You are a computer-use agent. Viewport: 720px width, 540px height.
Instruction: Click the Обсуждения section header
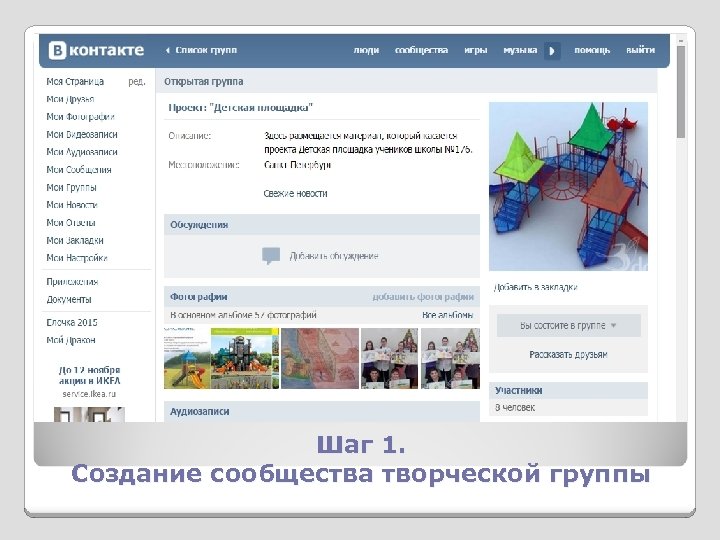[x=322, y=225]
